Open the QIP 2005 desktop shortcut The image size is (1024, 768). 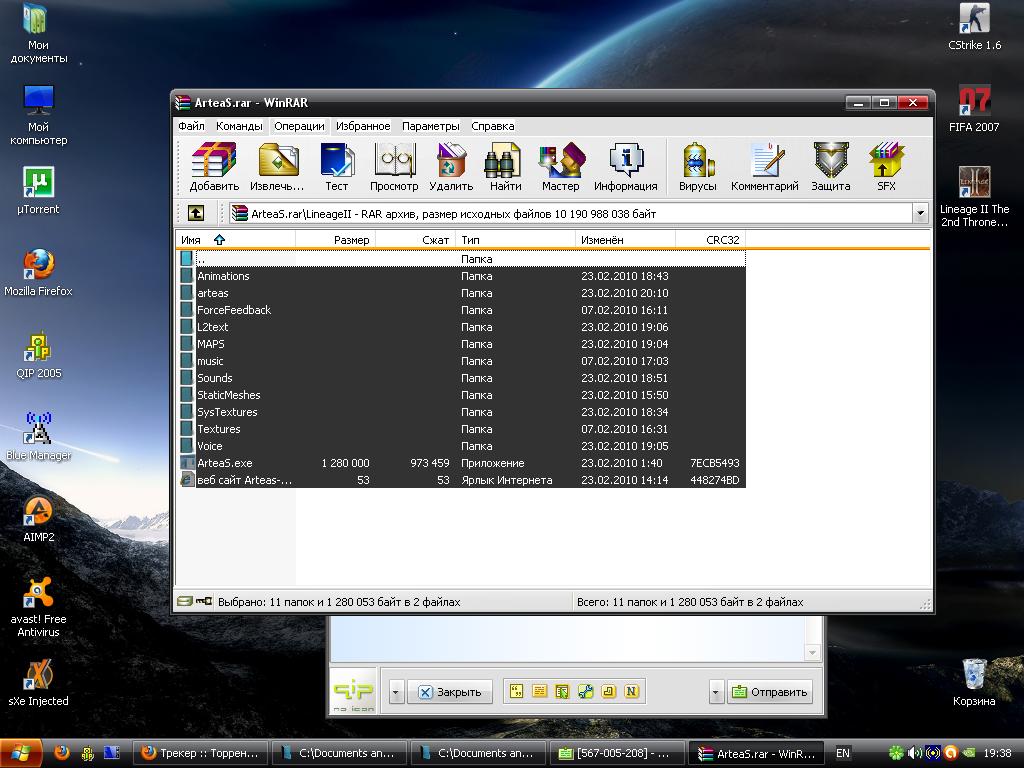(38, 355)
